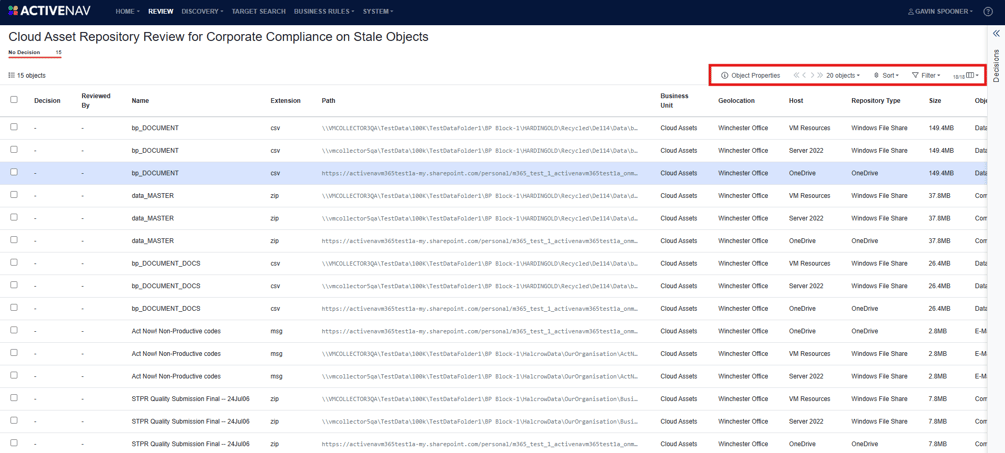The height and width of the screenshot is (453, 1005).
Task: Open the System menu dropdown
Action: tap(378, 12)
